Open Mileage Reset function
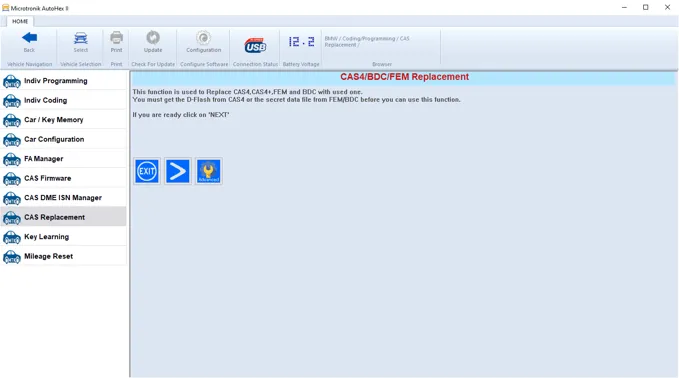The image size is (679, 378). (64, 256)
